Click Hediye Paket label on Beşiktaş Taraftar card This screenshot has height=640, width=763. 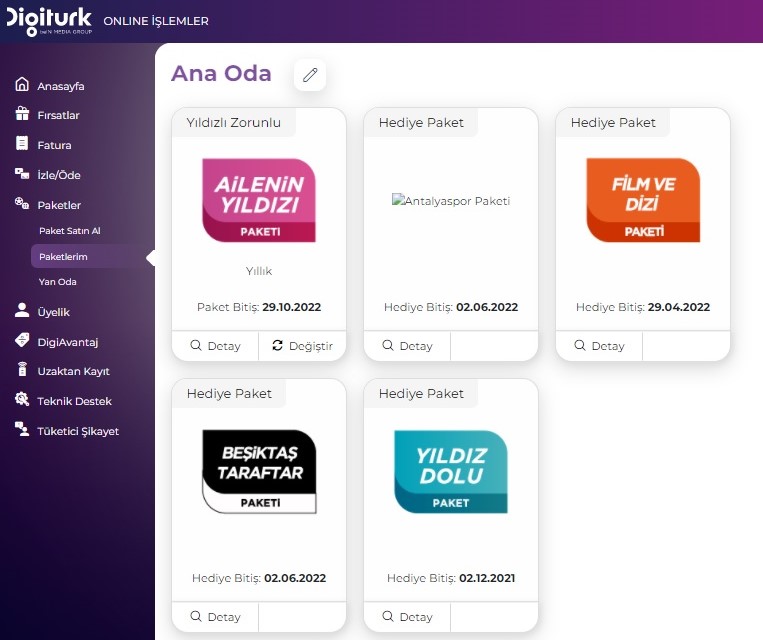click(229, 394)
